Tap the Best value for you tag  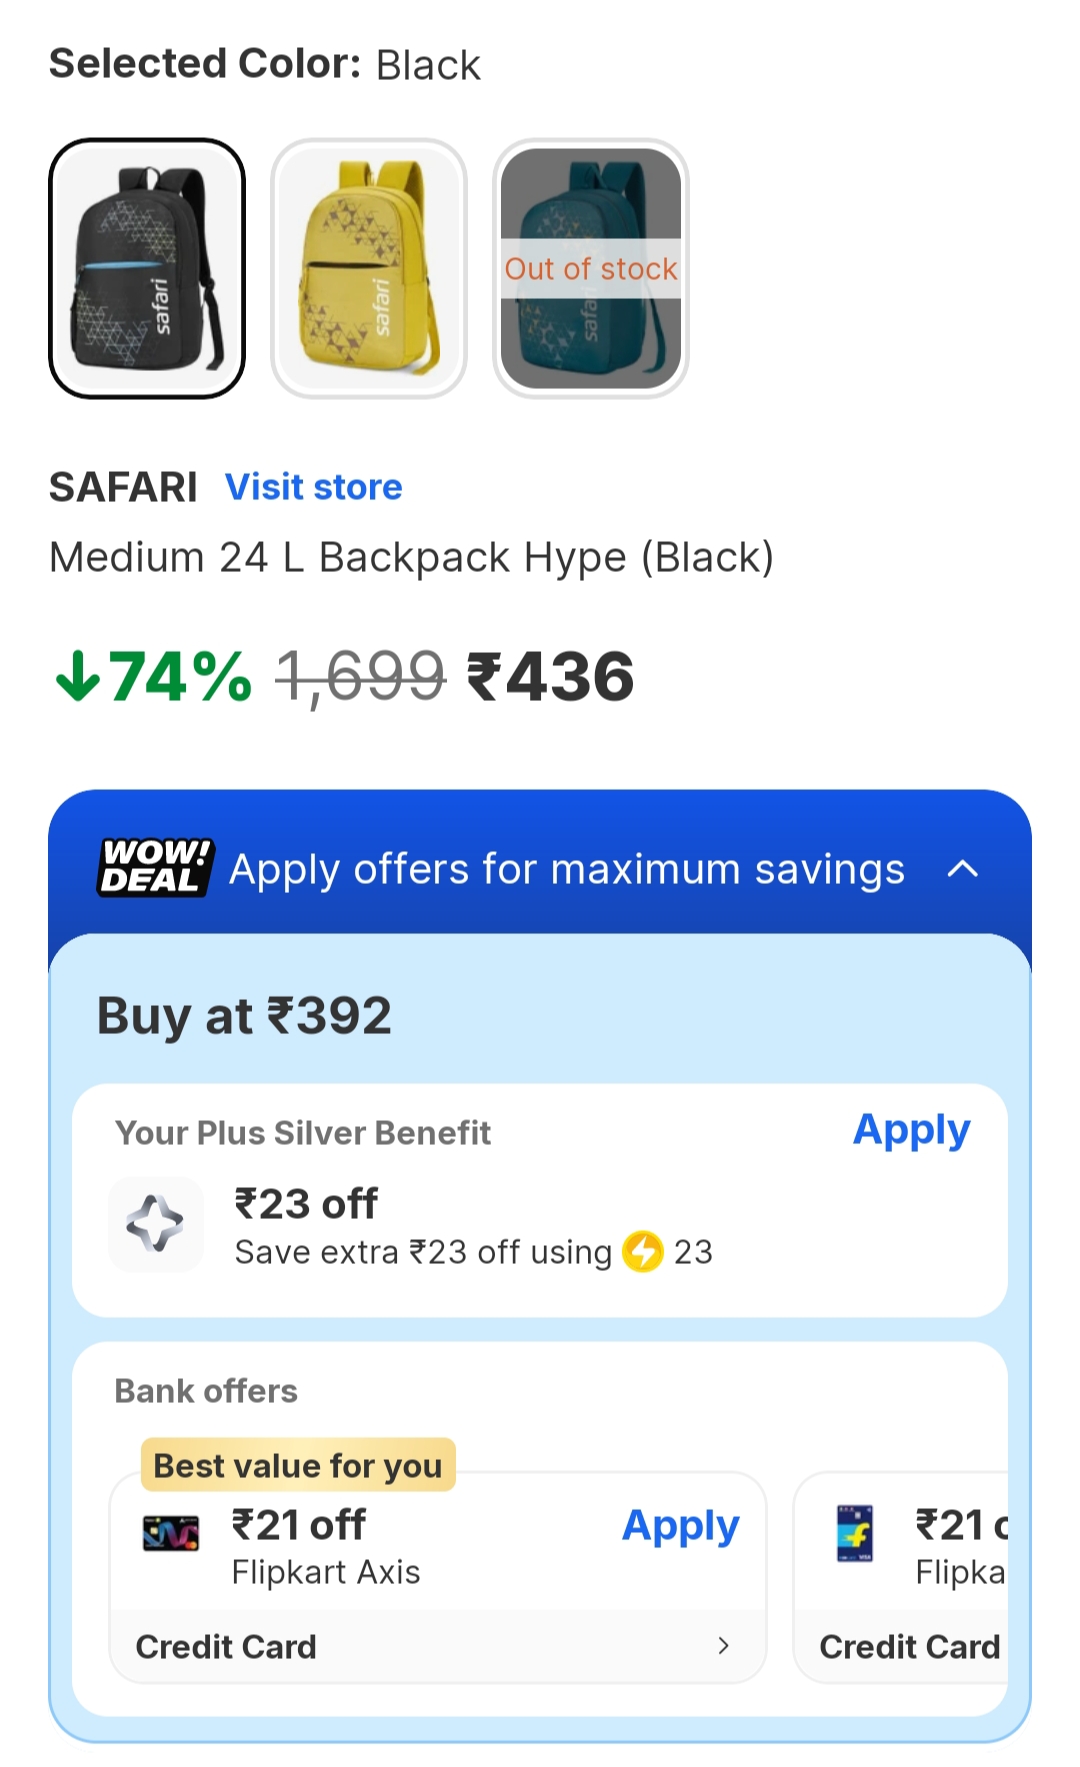tap(298, 1465)
